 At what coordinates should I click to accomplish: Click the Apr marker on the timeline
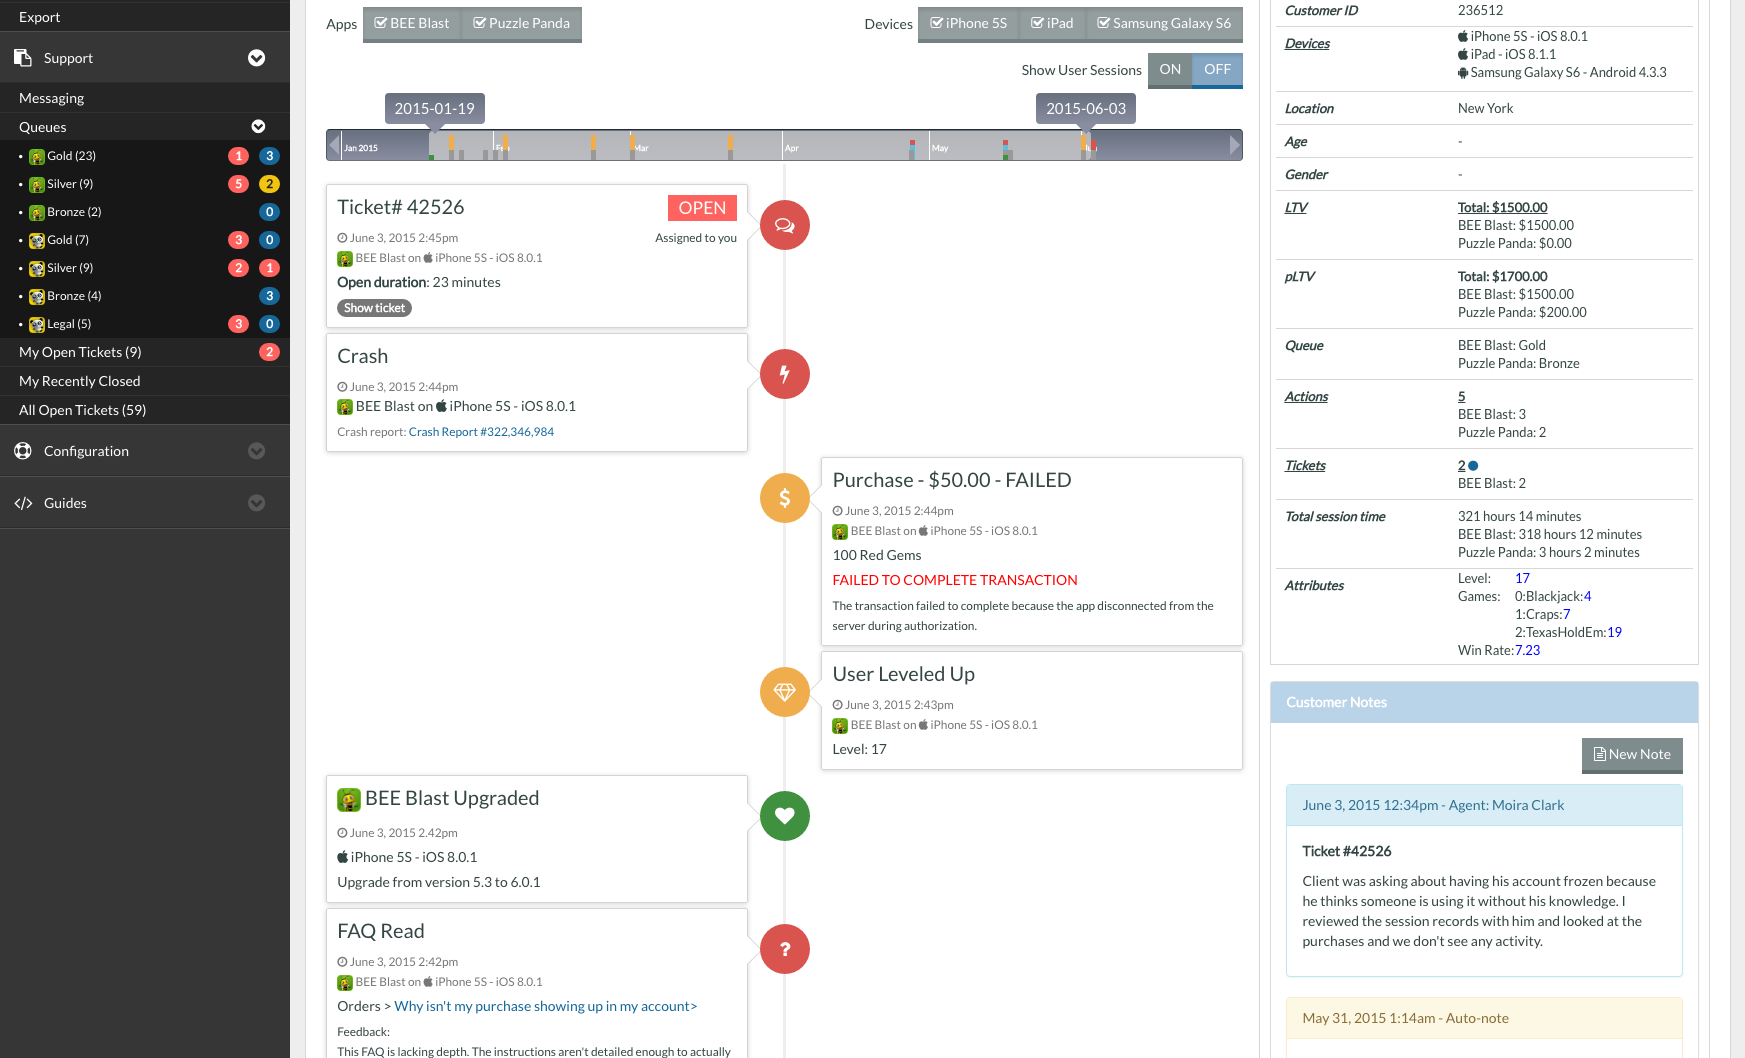point(791,148)
